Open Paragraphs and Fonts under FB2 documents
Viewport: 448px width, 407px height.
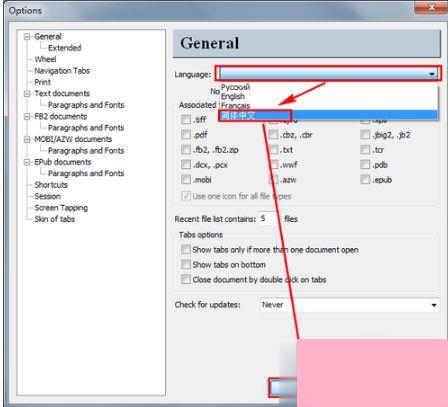[86, 128]
